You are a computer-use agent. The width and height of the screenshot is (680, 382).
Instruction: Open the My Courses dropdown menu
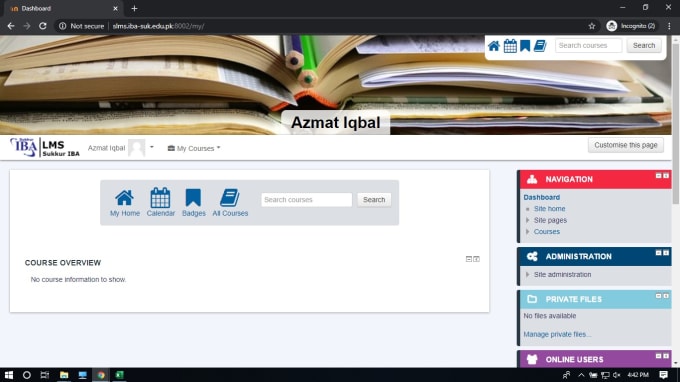pos(194,148)
